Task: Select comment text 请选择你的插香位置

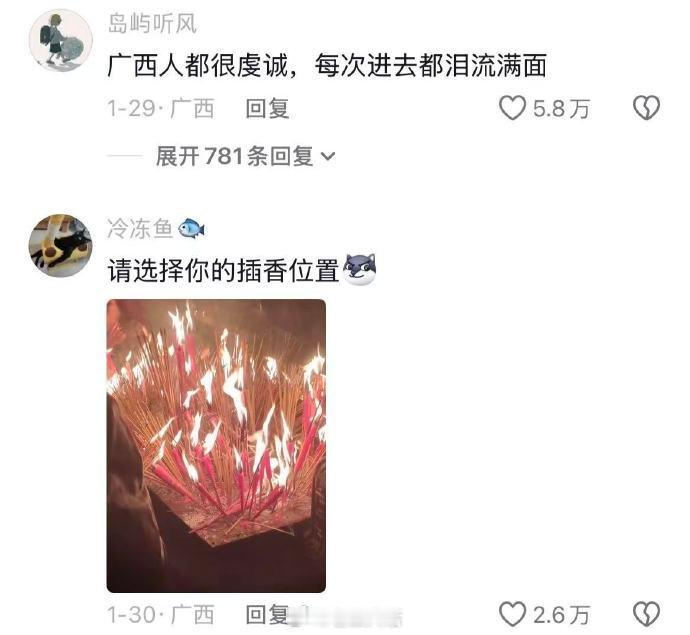Action: (x=223, y=270)
